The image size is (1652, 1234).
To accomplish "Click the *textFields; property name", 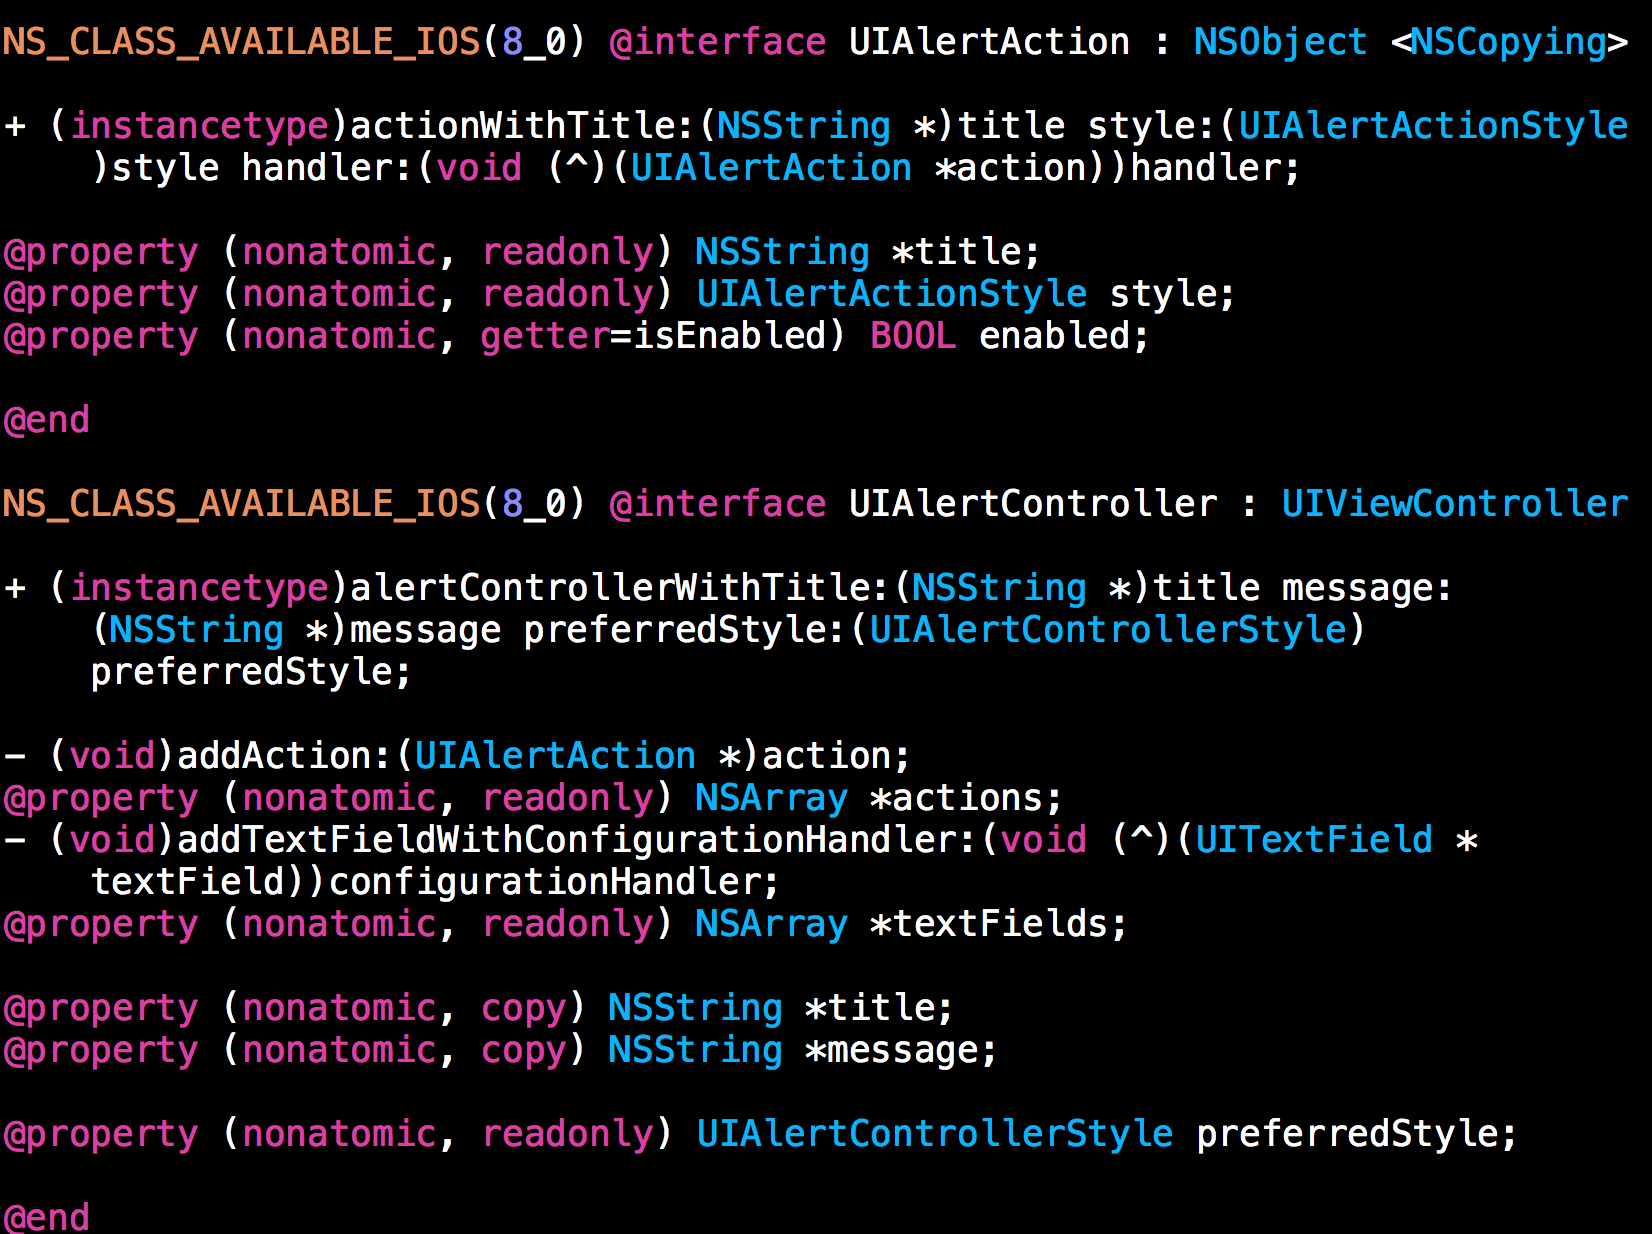I will tap(998, 924).
